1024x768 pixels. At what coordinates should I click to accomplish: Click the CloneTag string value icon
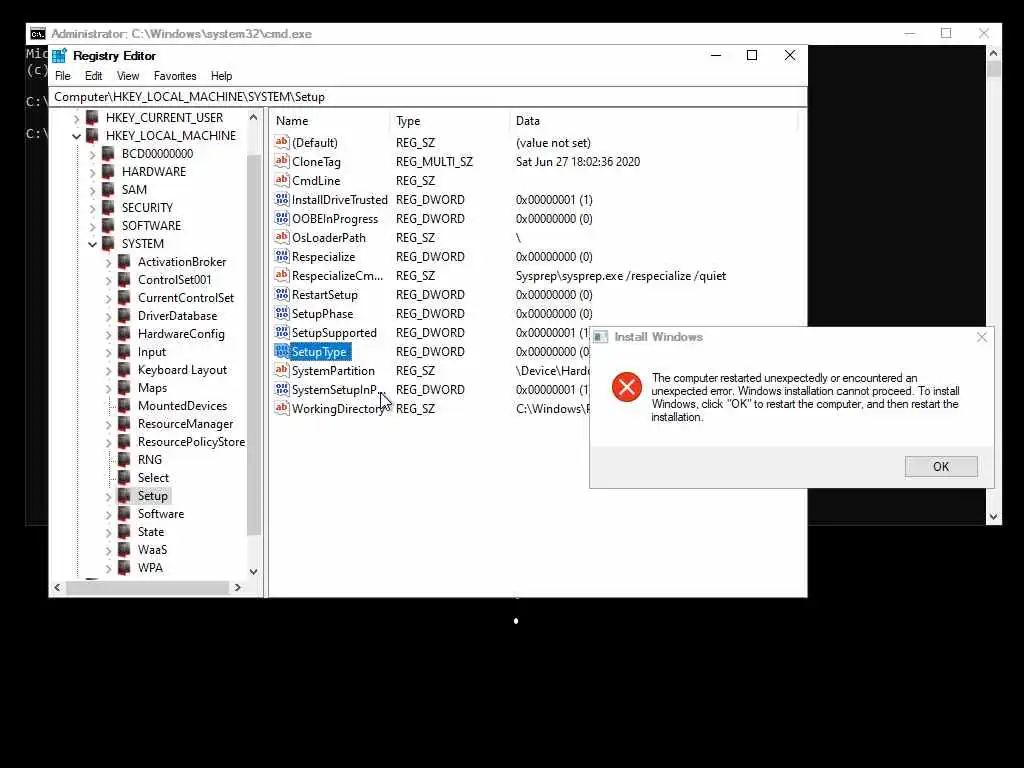tap(281, 161)
